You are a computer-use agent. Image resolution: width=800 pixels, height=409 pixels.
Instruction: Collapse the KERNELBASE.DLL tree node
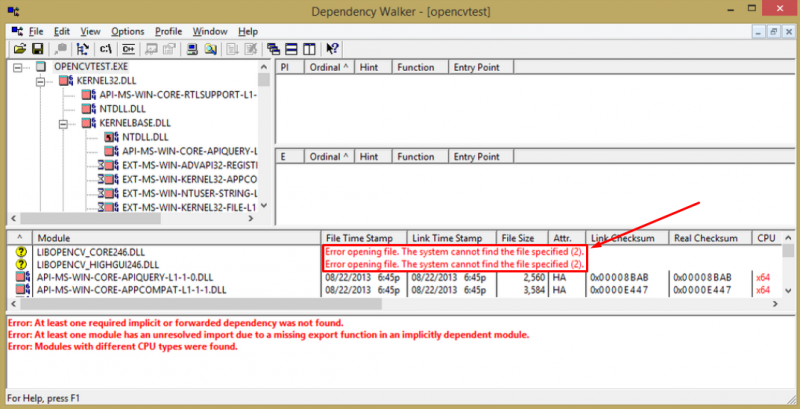[64, 123]
